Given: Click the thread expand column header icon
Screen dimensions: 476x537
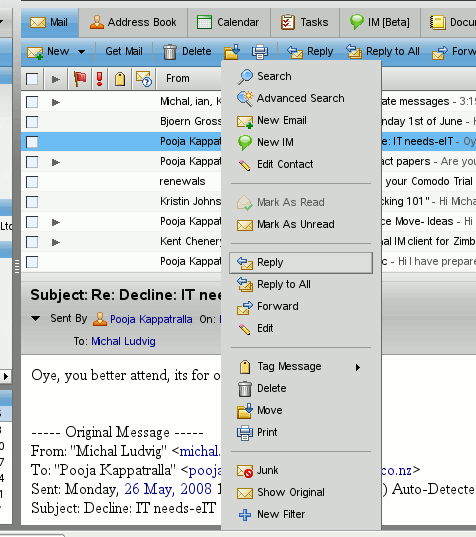Looking at the screenshot, I should (x=56, y=79).
